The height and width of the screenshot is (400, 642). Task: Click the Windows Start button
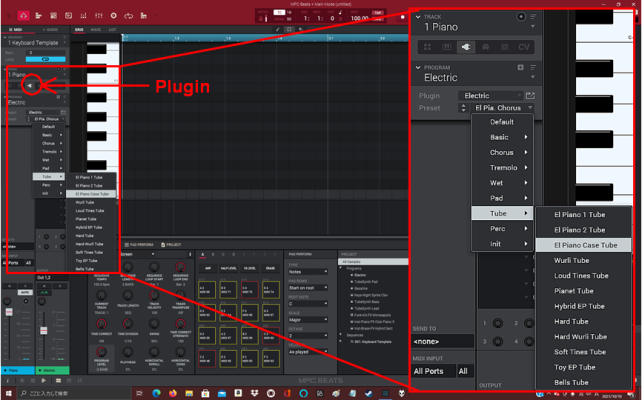point(7,394)
